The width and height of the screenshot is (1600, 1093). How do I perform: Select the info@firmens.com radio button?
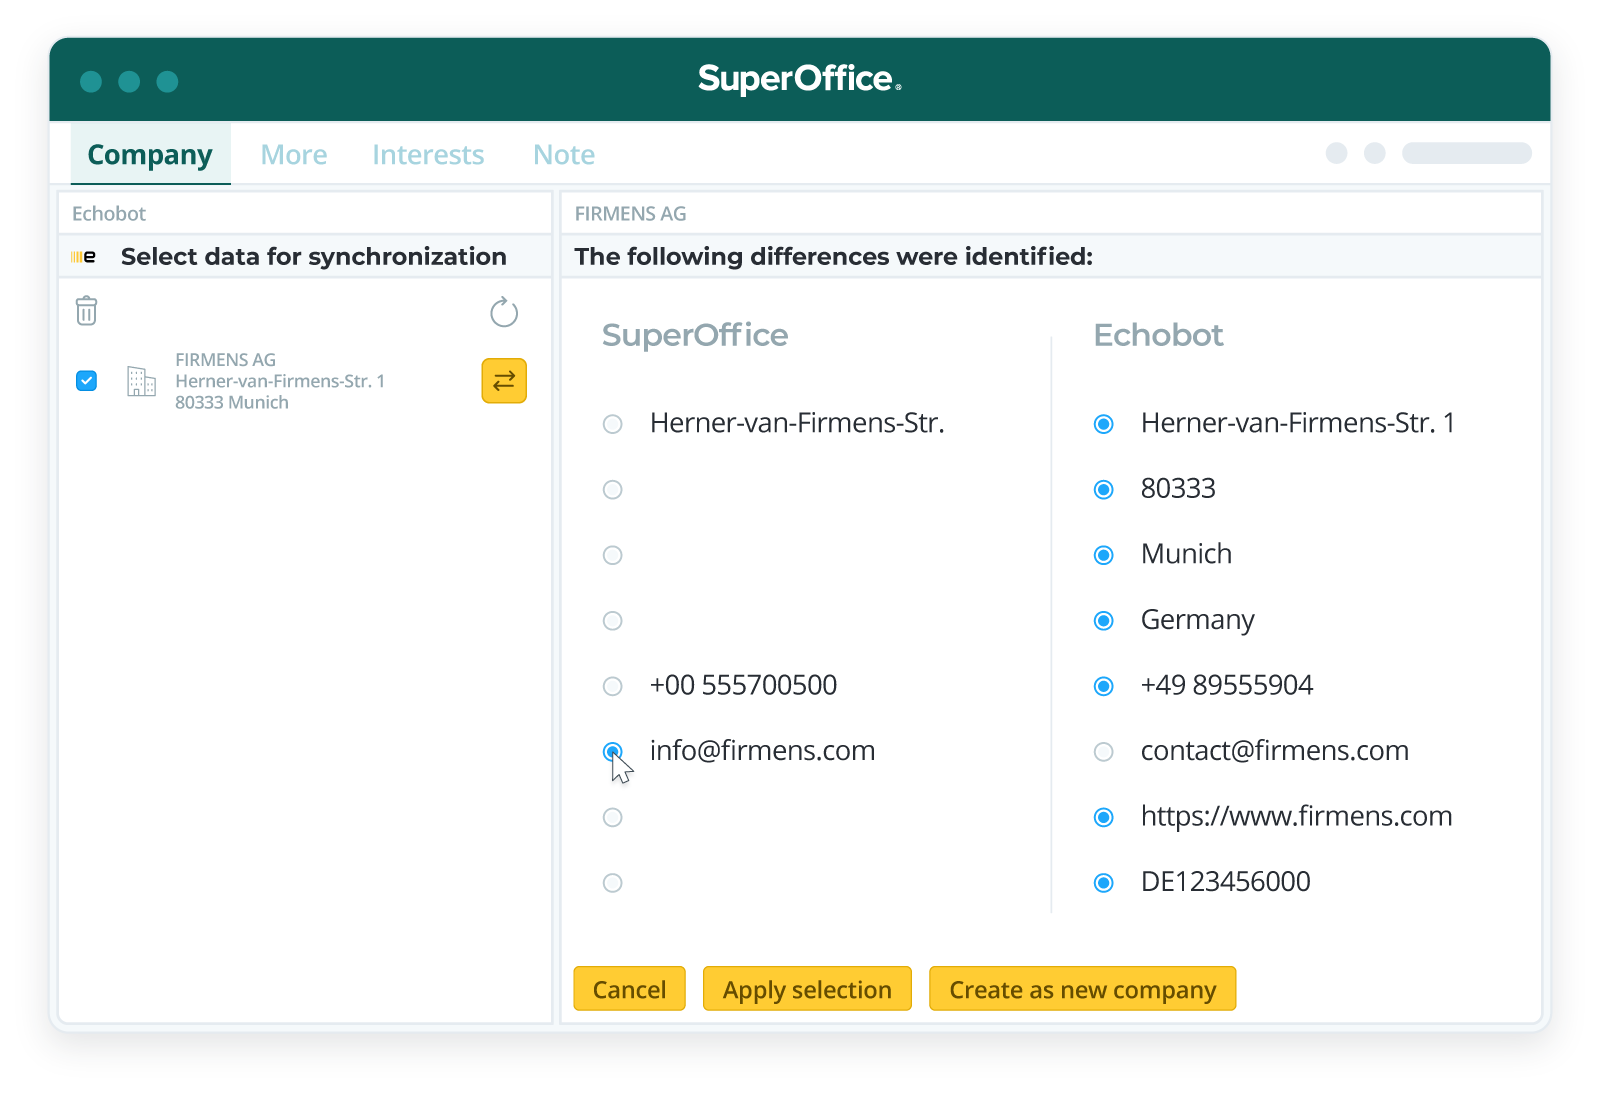(612, 750)
